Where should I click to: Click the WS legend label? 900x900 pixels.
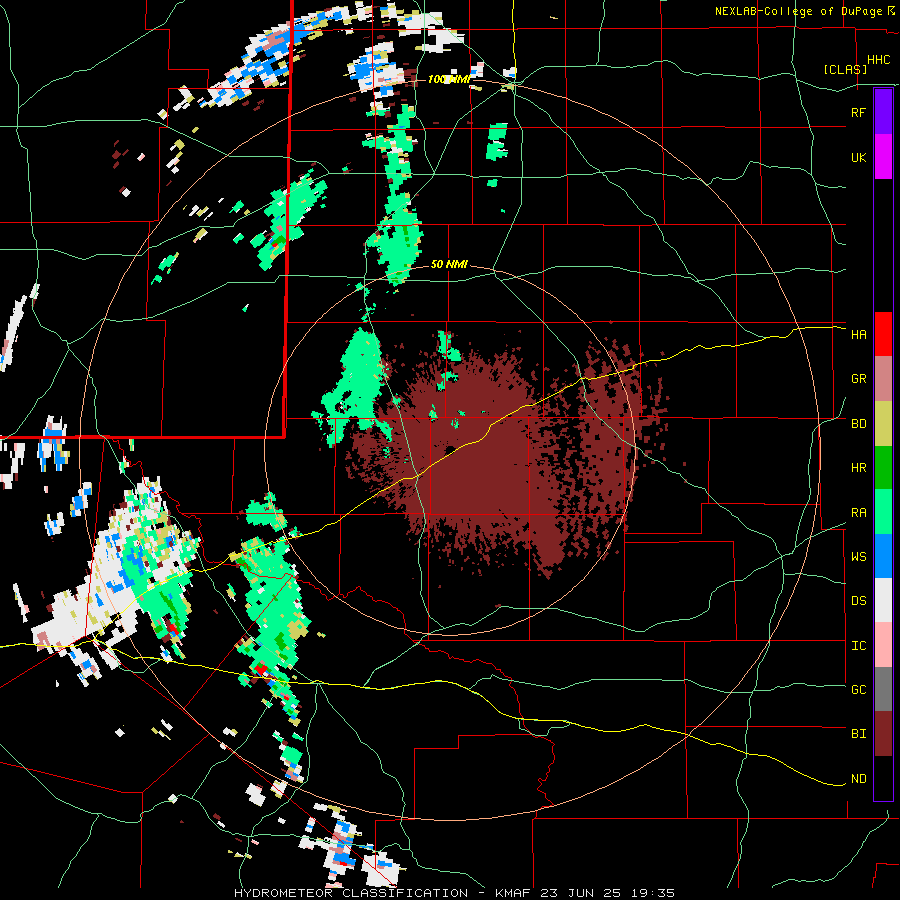pyautogui.click(x=858, y=557)
